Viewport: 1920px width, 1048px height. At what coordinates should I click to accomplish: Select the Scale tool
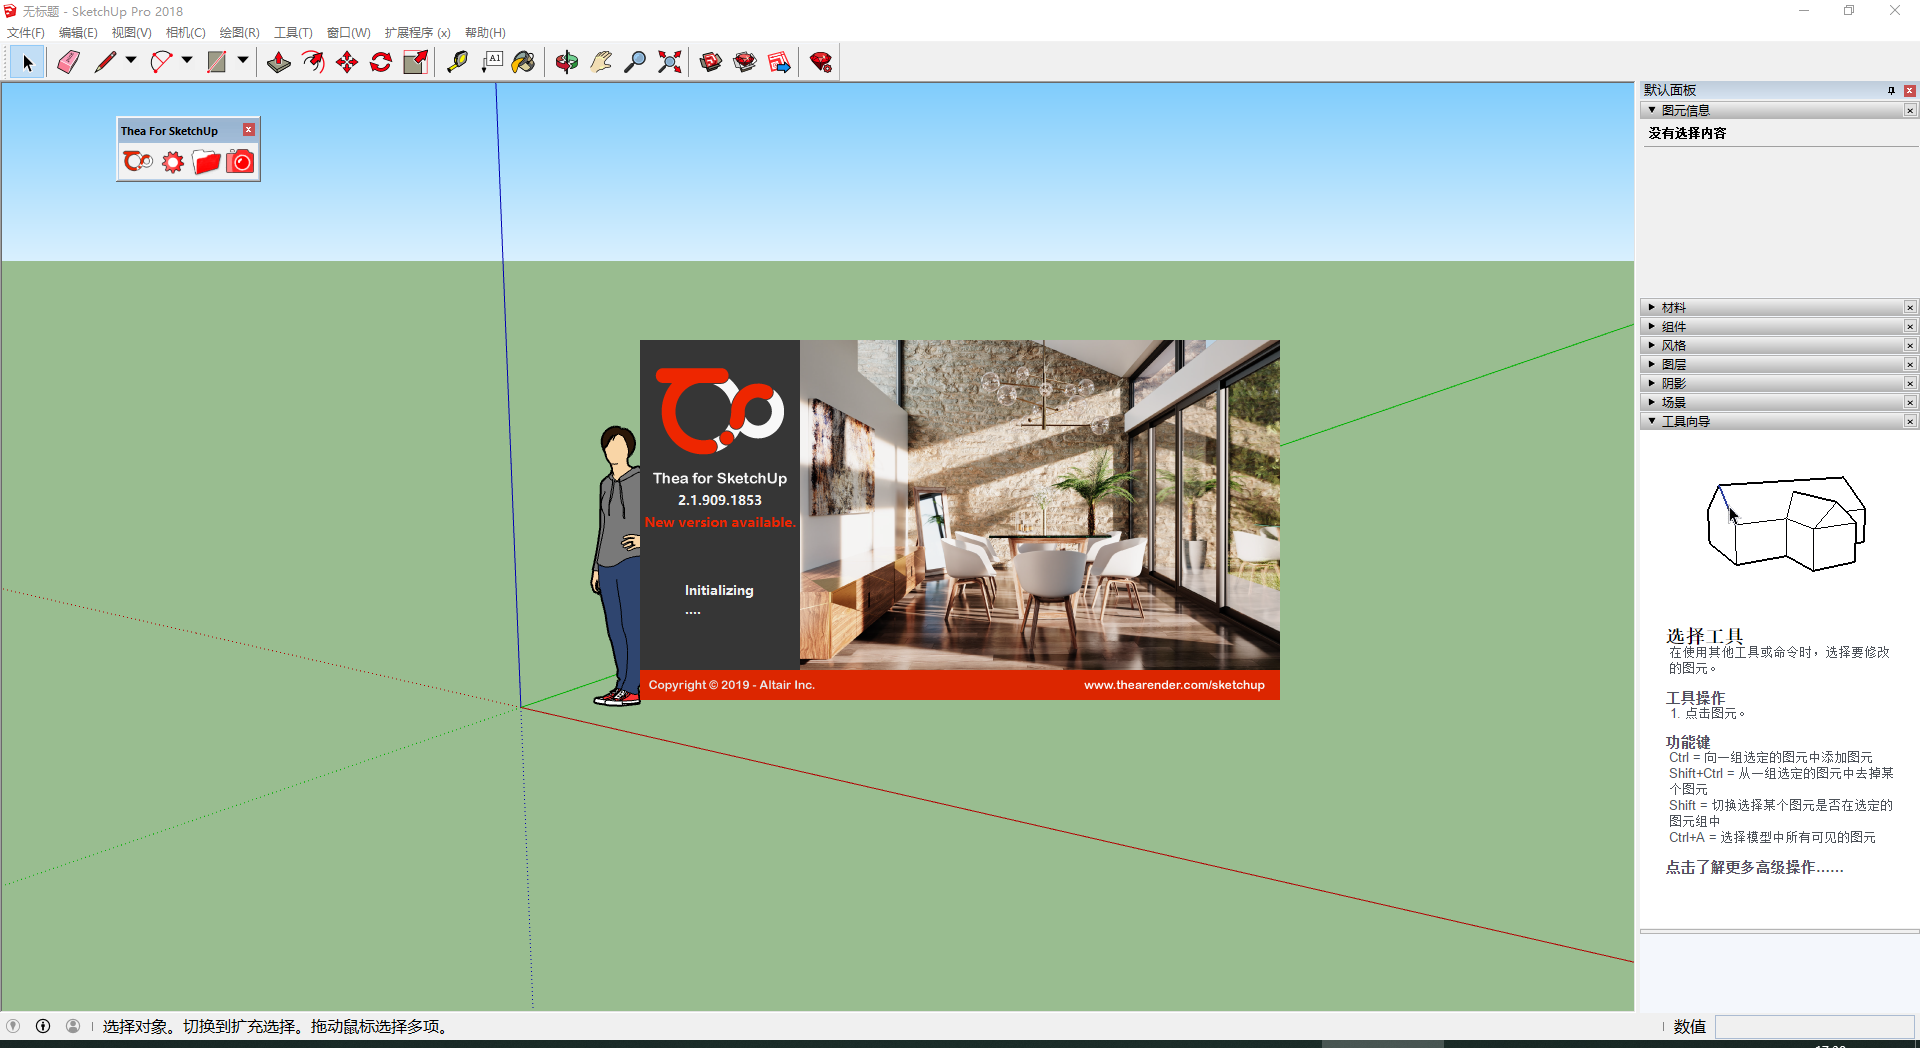coord(415,63)
